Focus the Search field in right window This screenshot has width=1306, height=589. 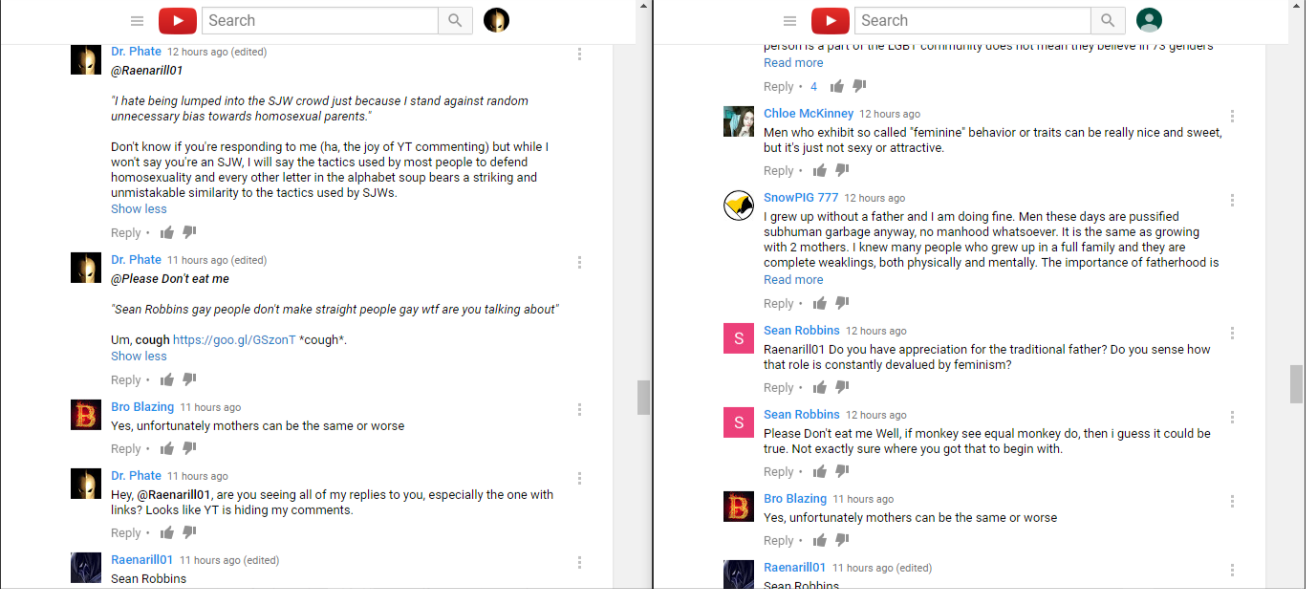pos(972,21)
